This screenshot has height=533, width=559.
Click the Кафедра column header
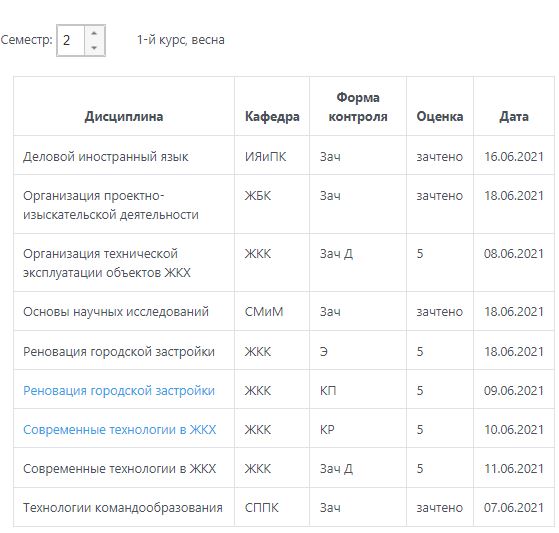272,117
